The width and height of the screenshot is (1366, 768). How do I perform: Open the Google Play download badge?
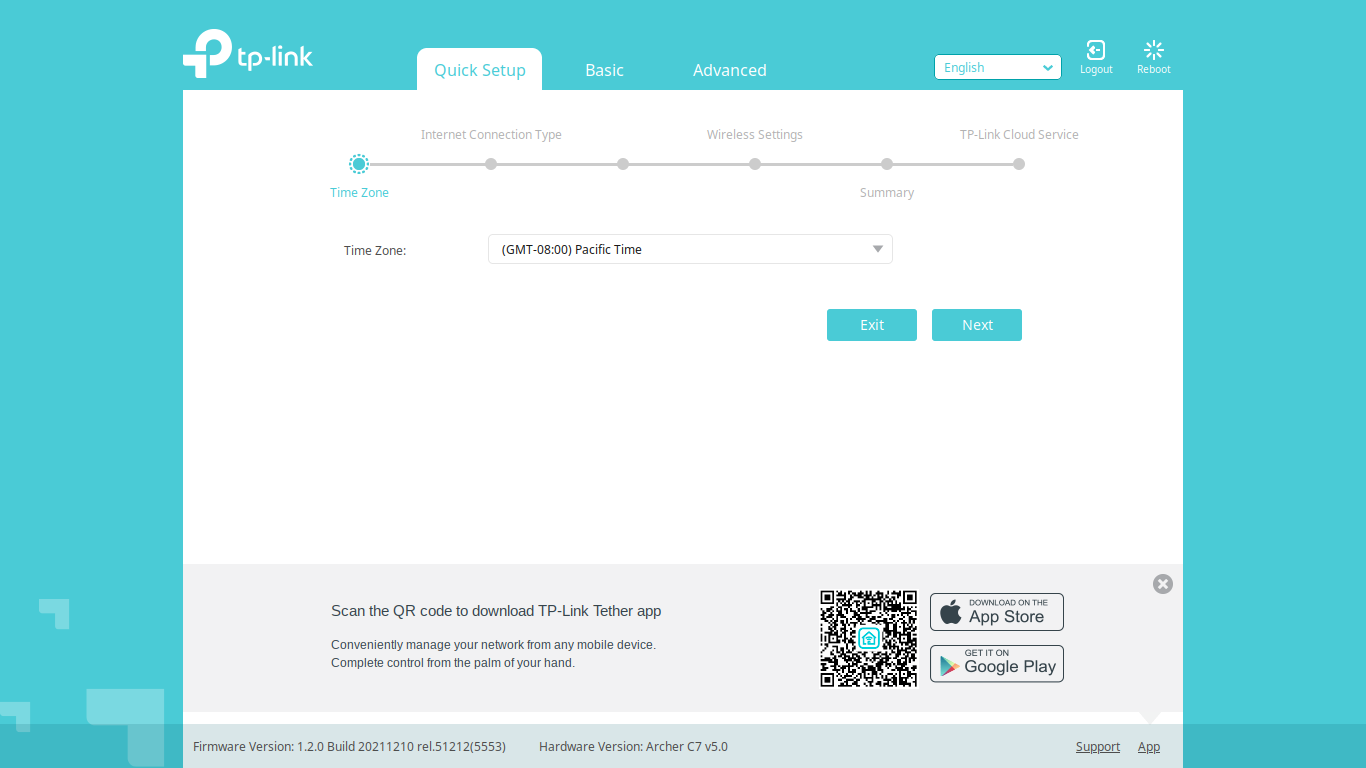[x=997, y=664]
